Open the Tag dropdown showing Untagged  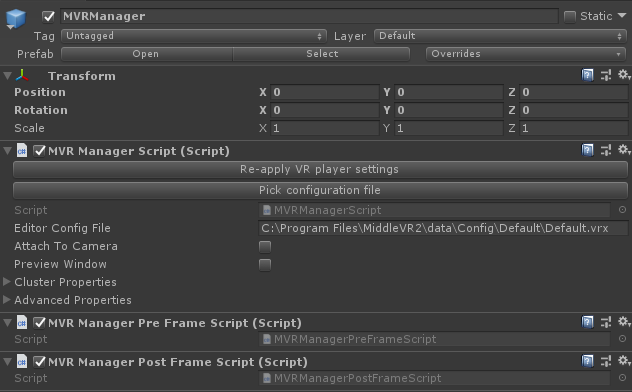pos(194,36)
